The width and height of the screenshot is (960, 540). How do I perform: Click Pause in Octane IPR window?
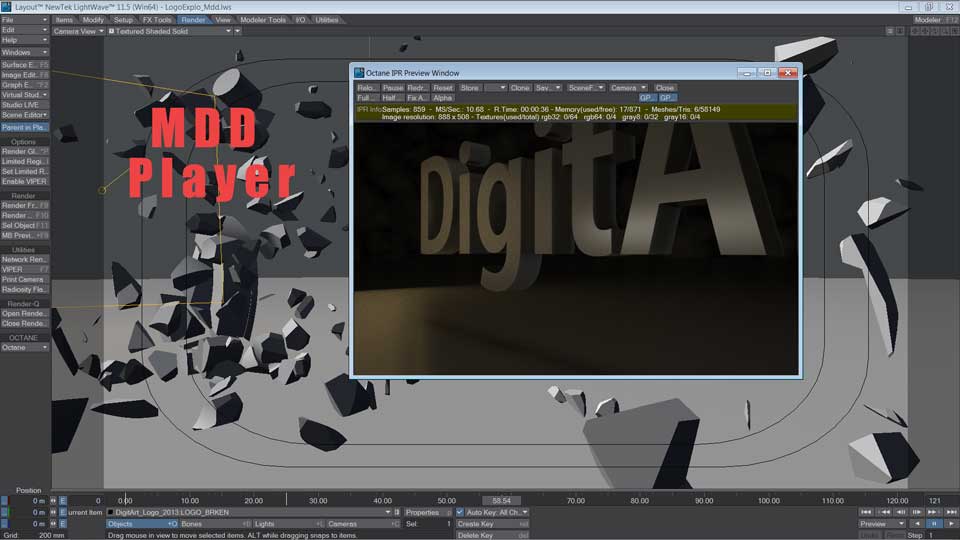[392, 88]
